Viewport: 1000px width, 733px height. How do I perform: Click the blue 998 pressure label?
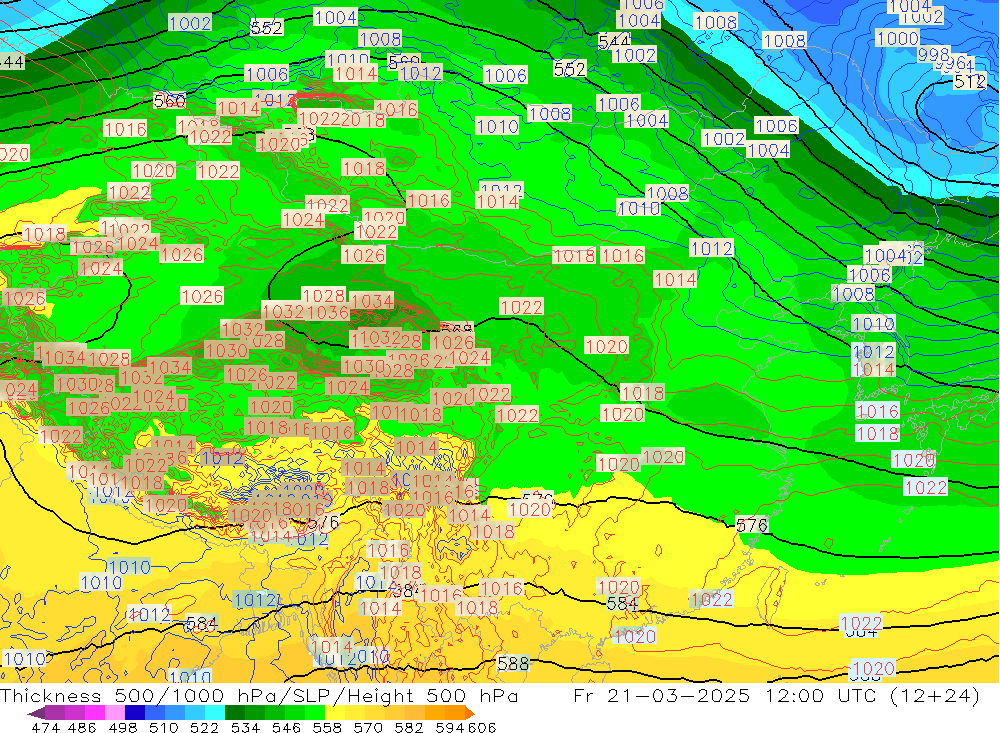(x=934, y=55)
